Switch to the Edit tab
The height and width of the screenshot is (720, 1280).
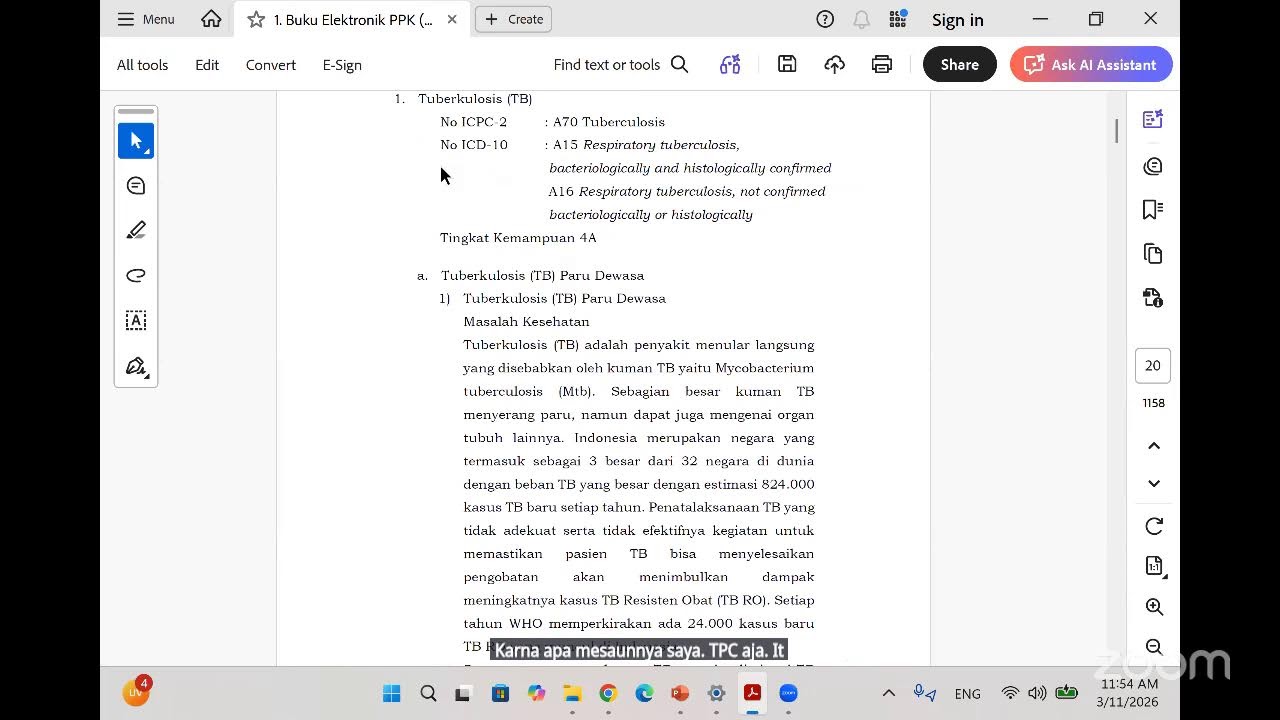pyautogui.click(x=207, y=65)
